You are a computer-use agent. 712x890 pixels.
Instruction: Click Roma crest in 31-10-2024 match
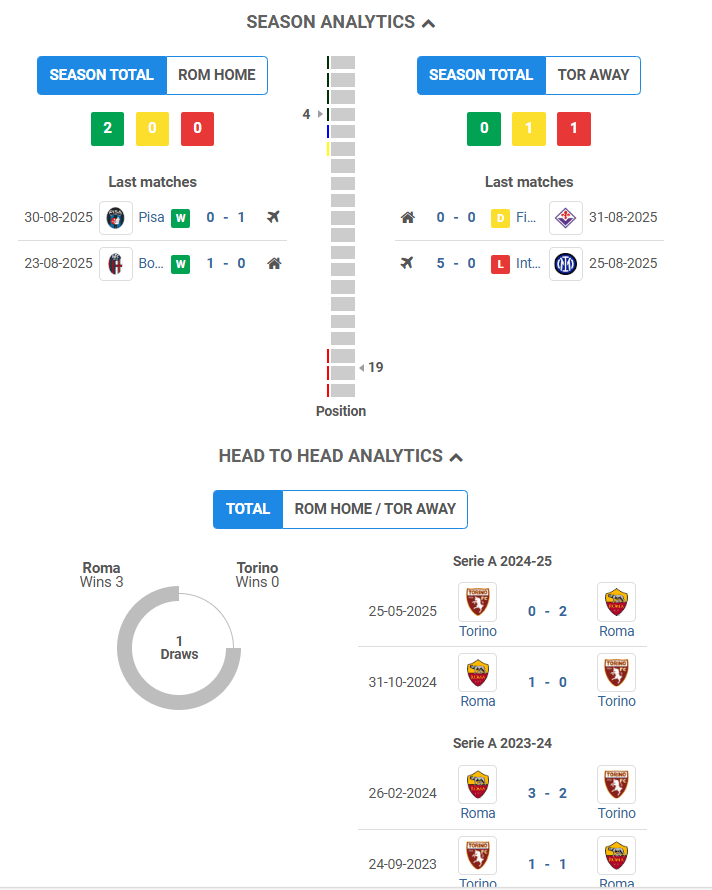pyautogui.click(x=478, y=673)
